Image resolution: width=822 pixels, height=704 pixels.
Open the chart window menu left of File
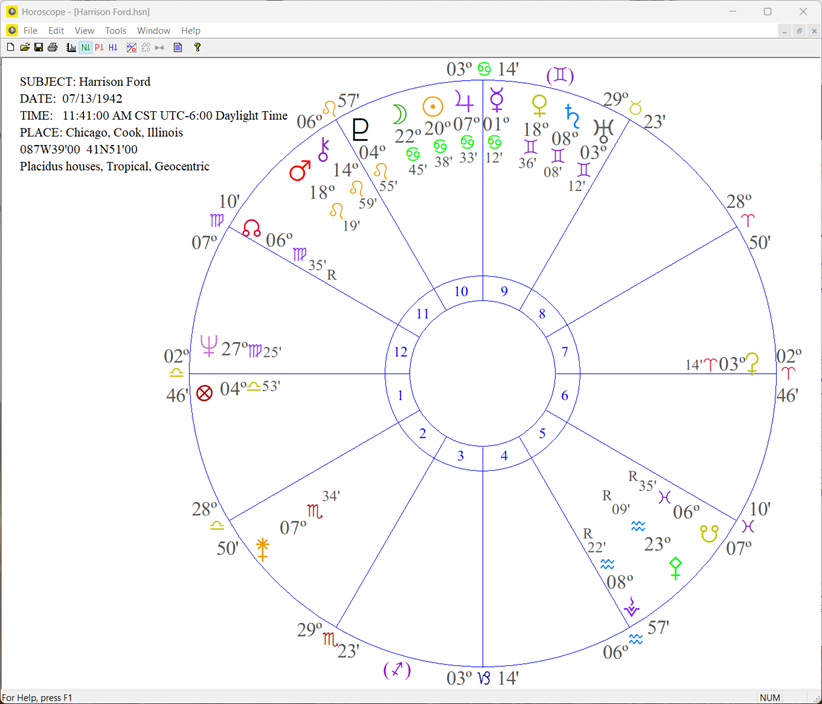(x=13, y=30)
